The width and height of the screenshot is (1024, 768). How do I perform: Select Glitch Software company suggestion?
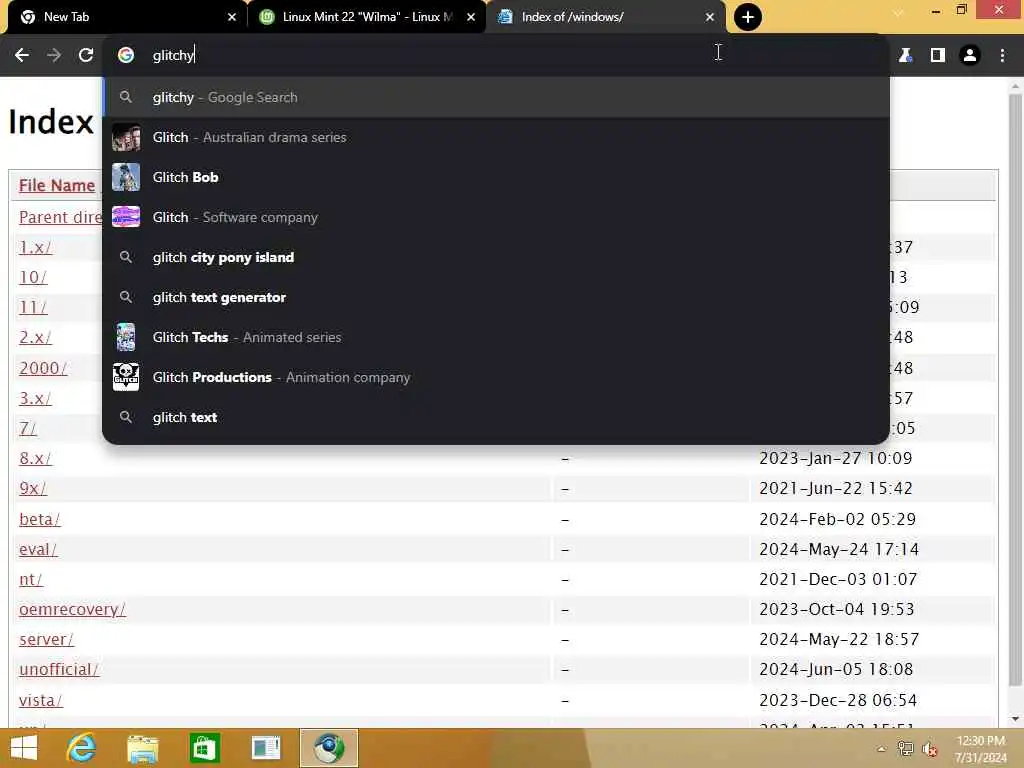tap(496, 217)
